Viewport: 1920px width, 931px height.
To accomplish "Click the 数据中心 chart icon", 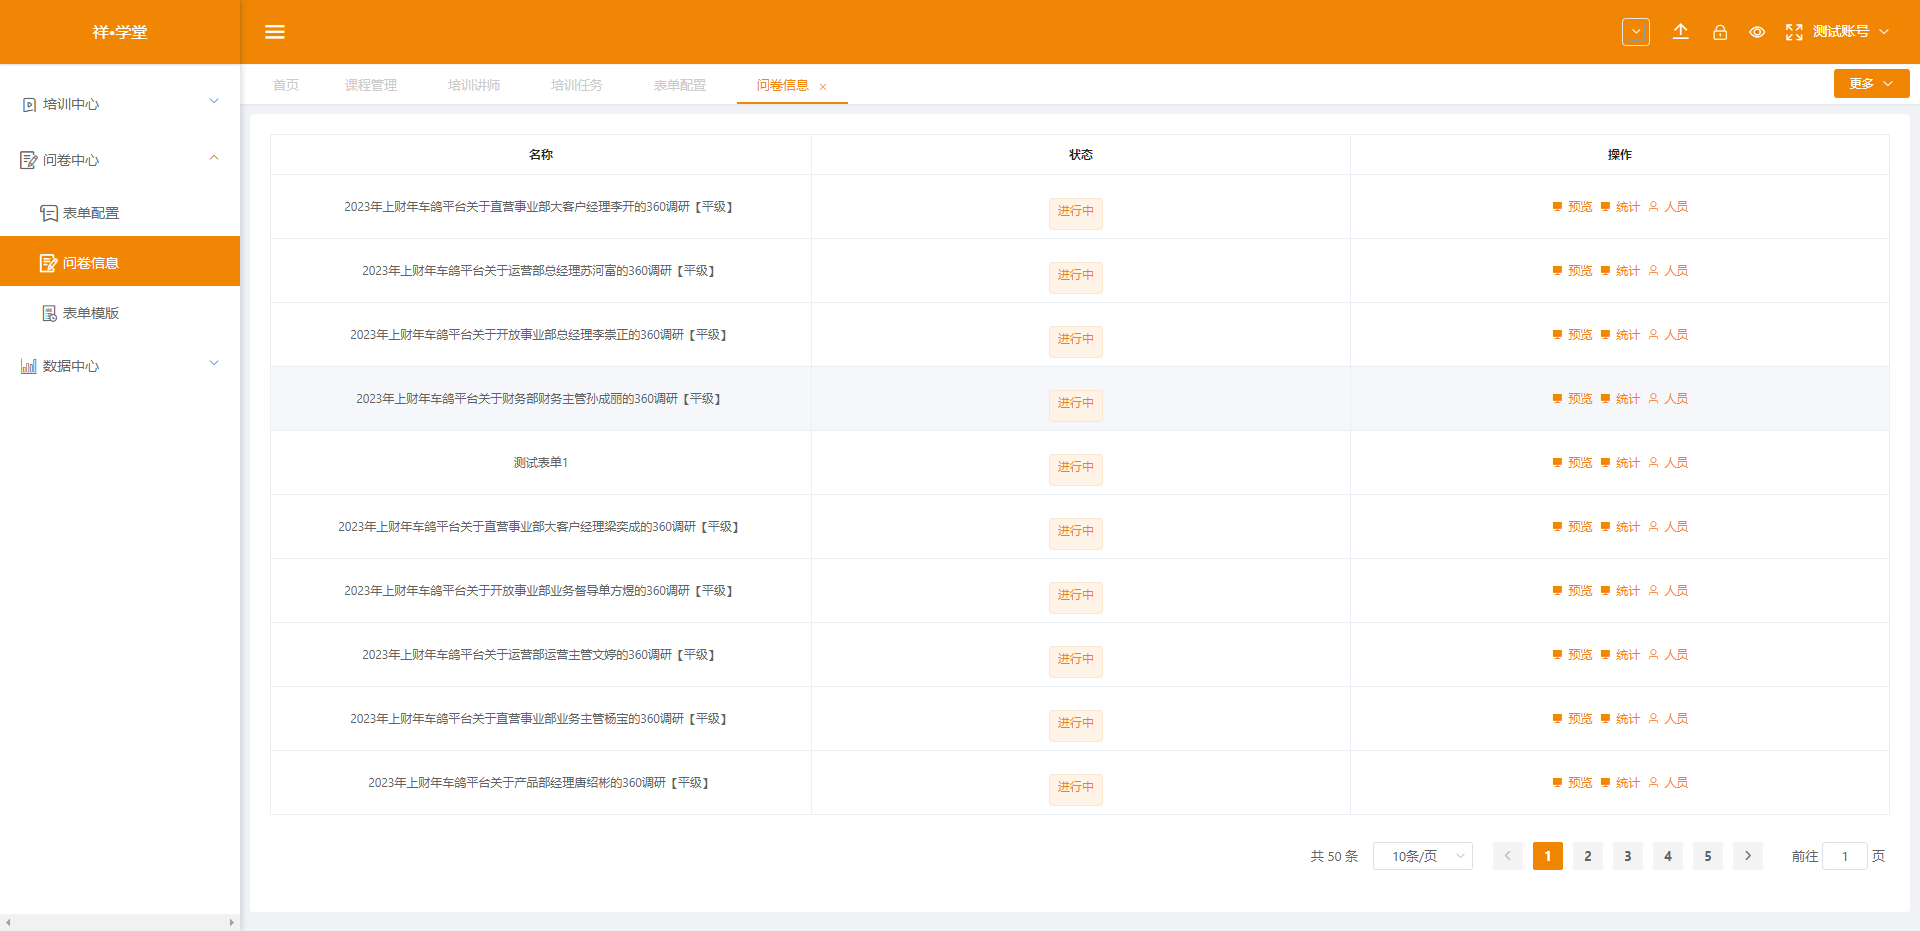I will tap(29, 366).
